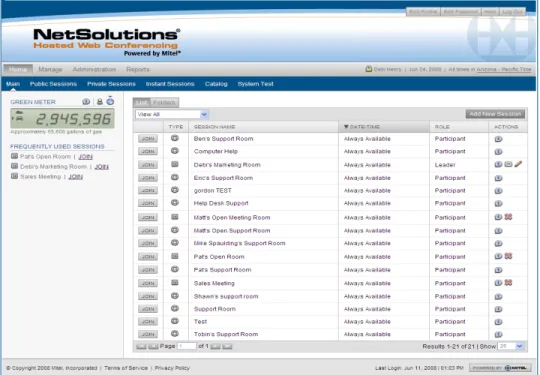Click the page number input field
The height and width of the screenshot is (375, 540).
pyautogui.click(x=187, y=346)
